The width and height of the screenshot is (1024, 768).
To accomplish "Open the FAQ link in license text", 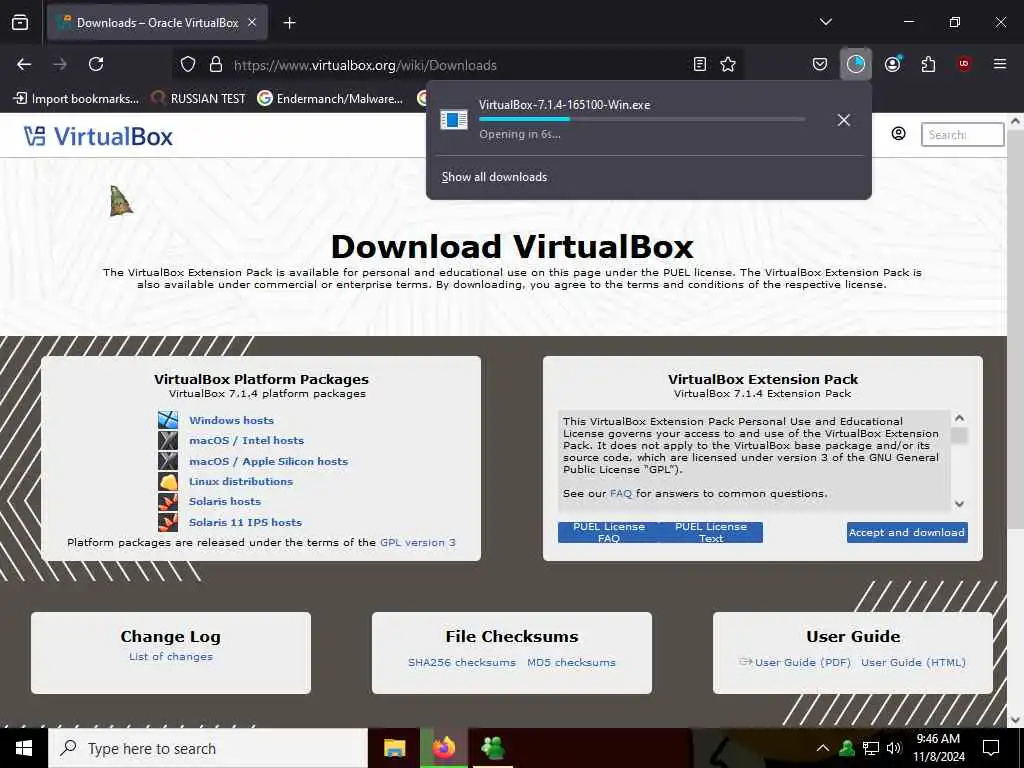I will click(620, 494).
